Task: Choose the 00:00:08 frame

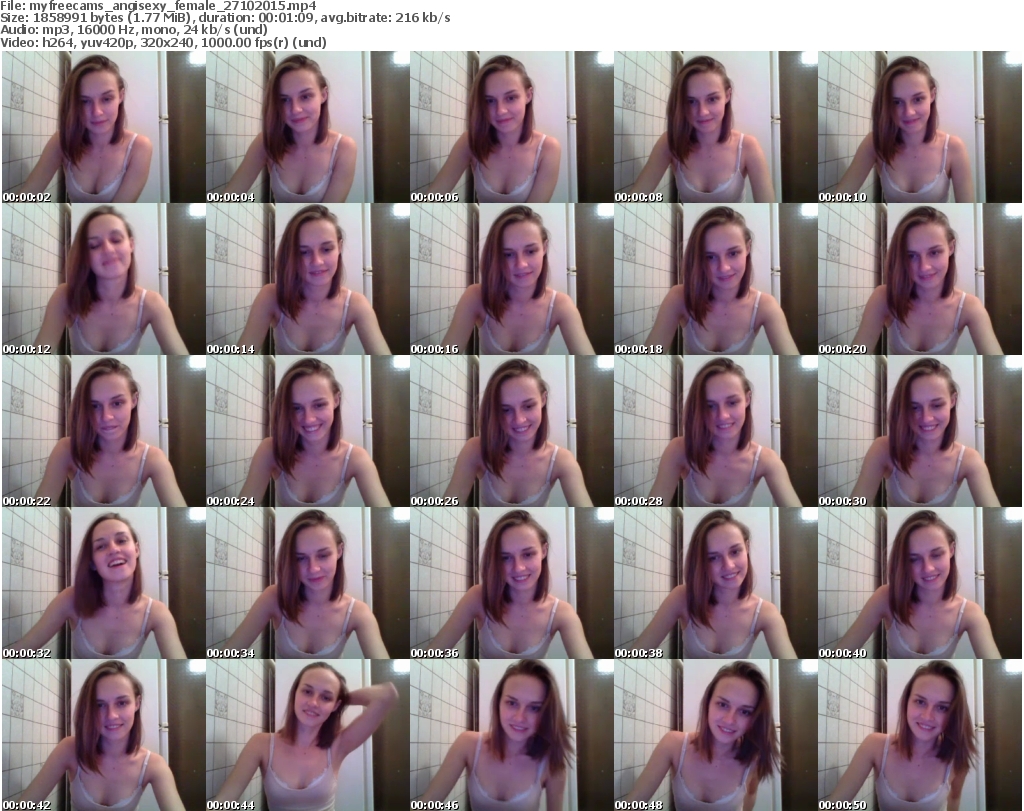Action: coord(716,127)
